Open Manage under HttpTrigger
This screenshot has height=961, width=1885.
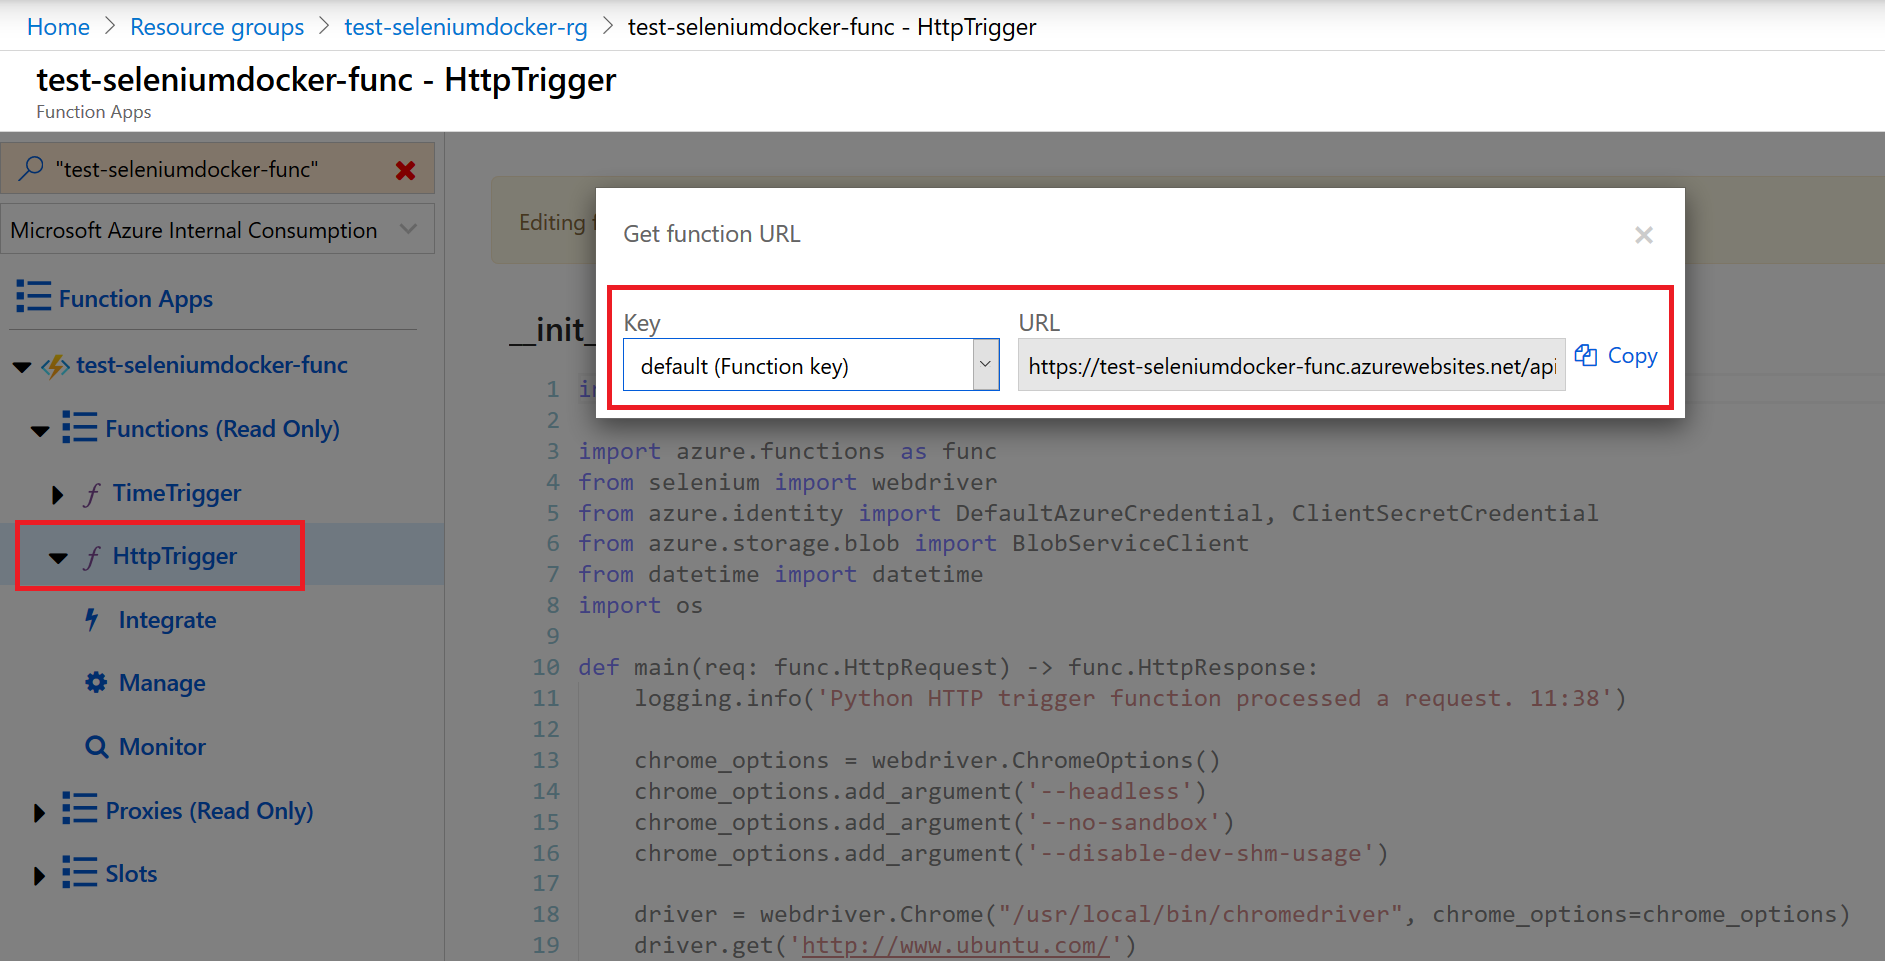pos(162,683)
